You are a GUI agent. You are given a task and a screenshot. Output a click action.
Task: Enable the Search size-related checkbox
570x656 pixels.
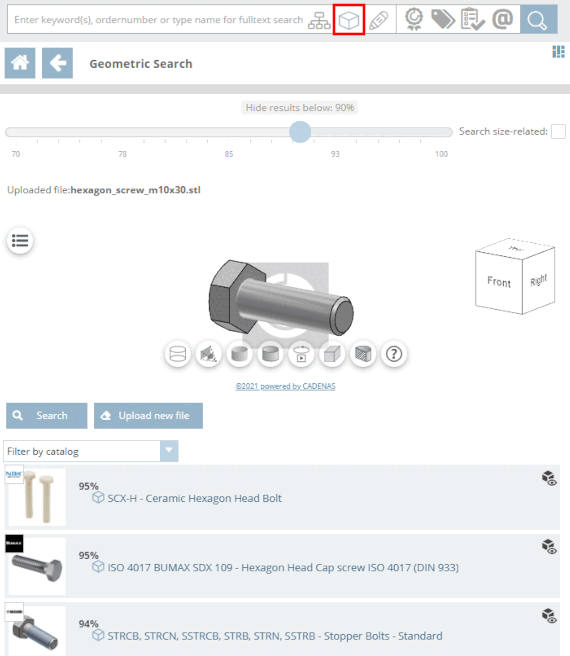point(558,131)
